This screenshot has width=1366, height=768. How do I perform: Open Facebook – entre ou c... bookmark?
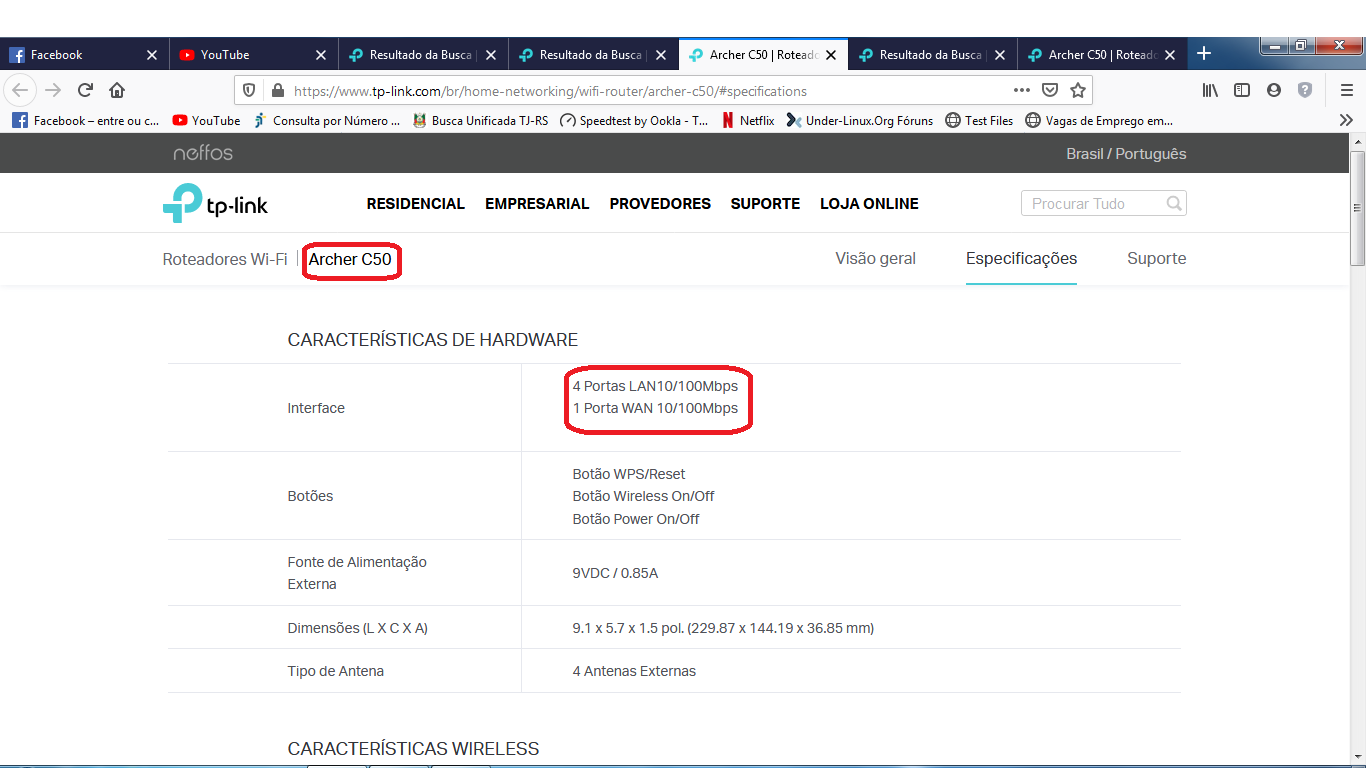coord(86,120)
